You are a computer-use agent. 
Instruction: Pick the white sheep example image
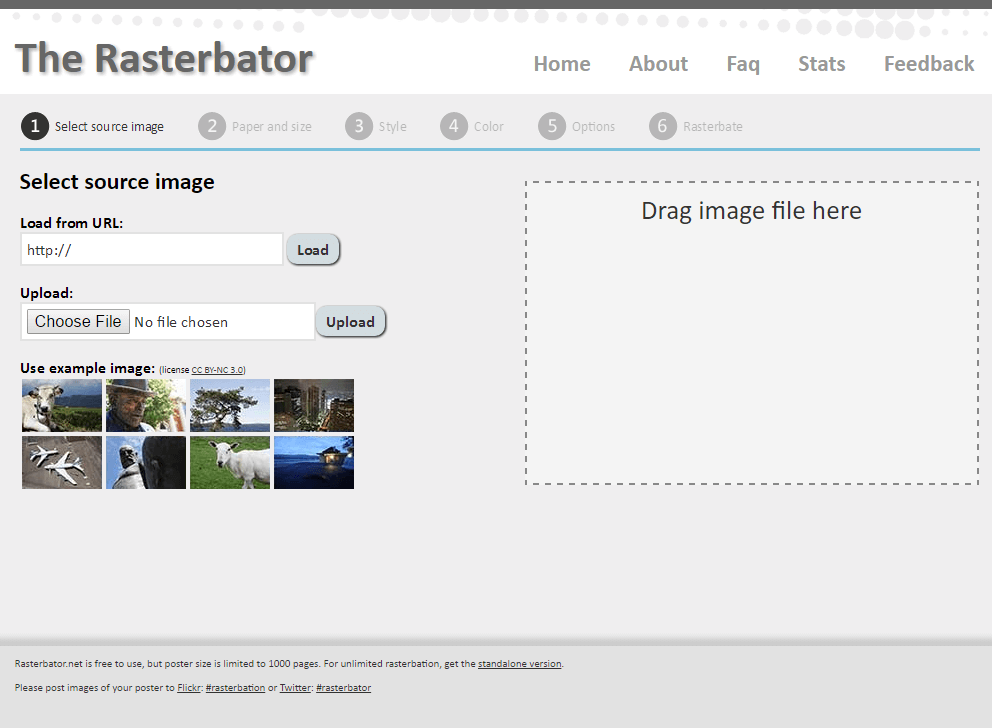coord(230,462)
